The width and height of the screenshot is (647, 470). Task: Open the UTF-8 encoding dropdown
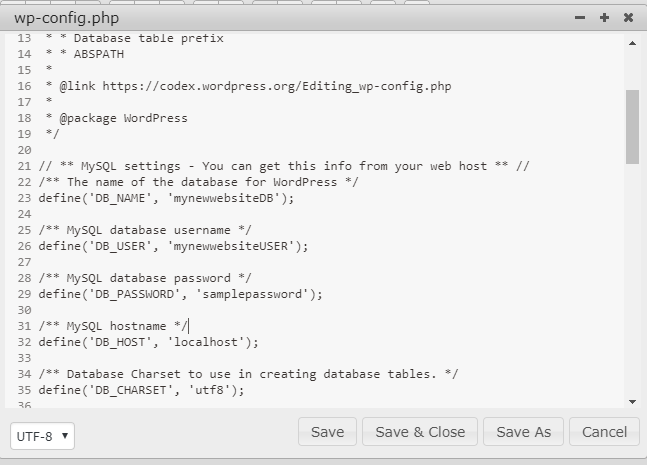point(43,436)
